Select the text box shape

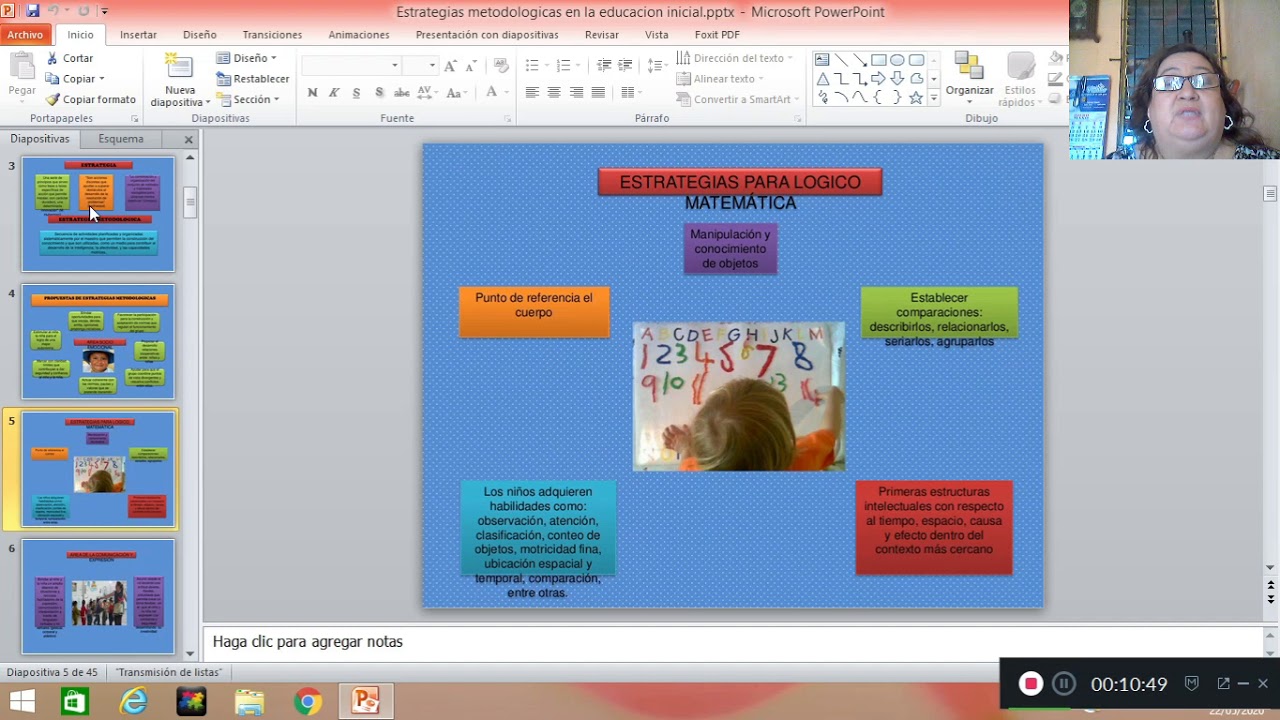coord(822,60)
